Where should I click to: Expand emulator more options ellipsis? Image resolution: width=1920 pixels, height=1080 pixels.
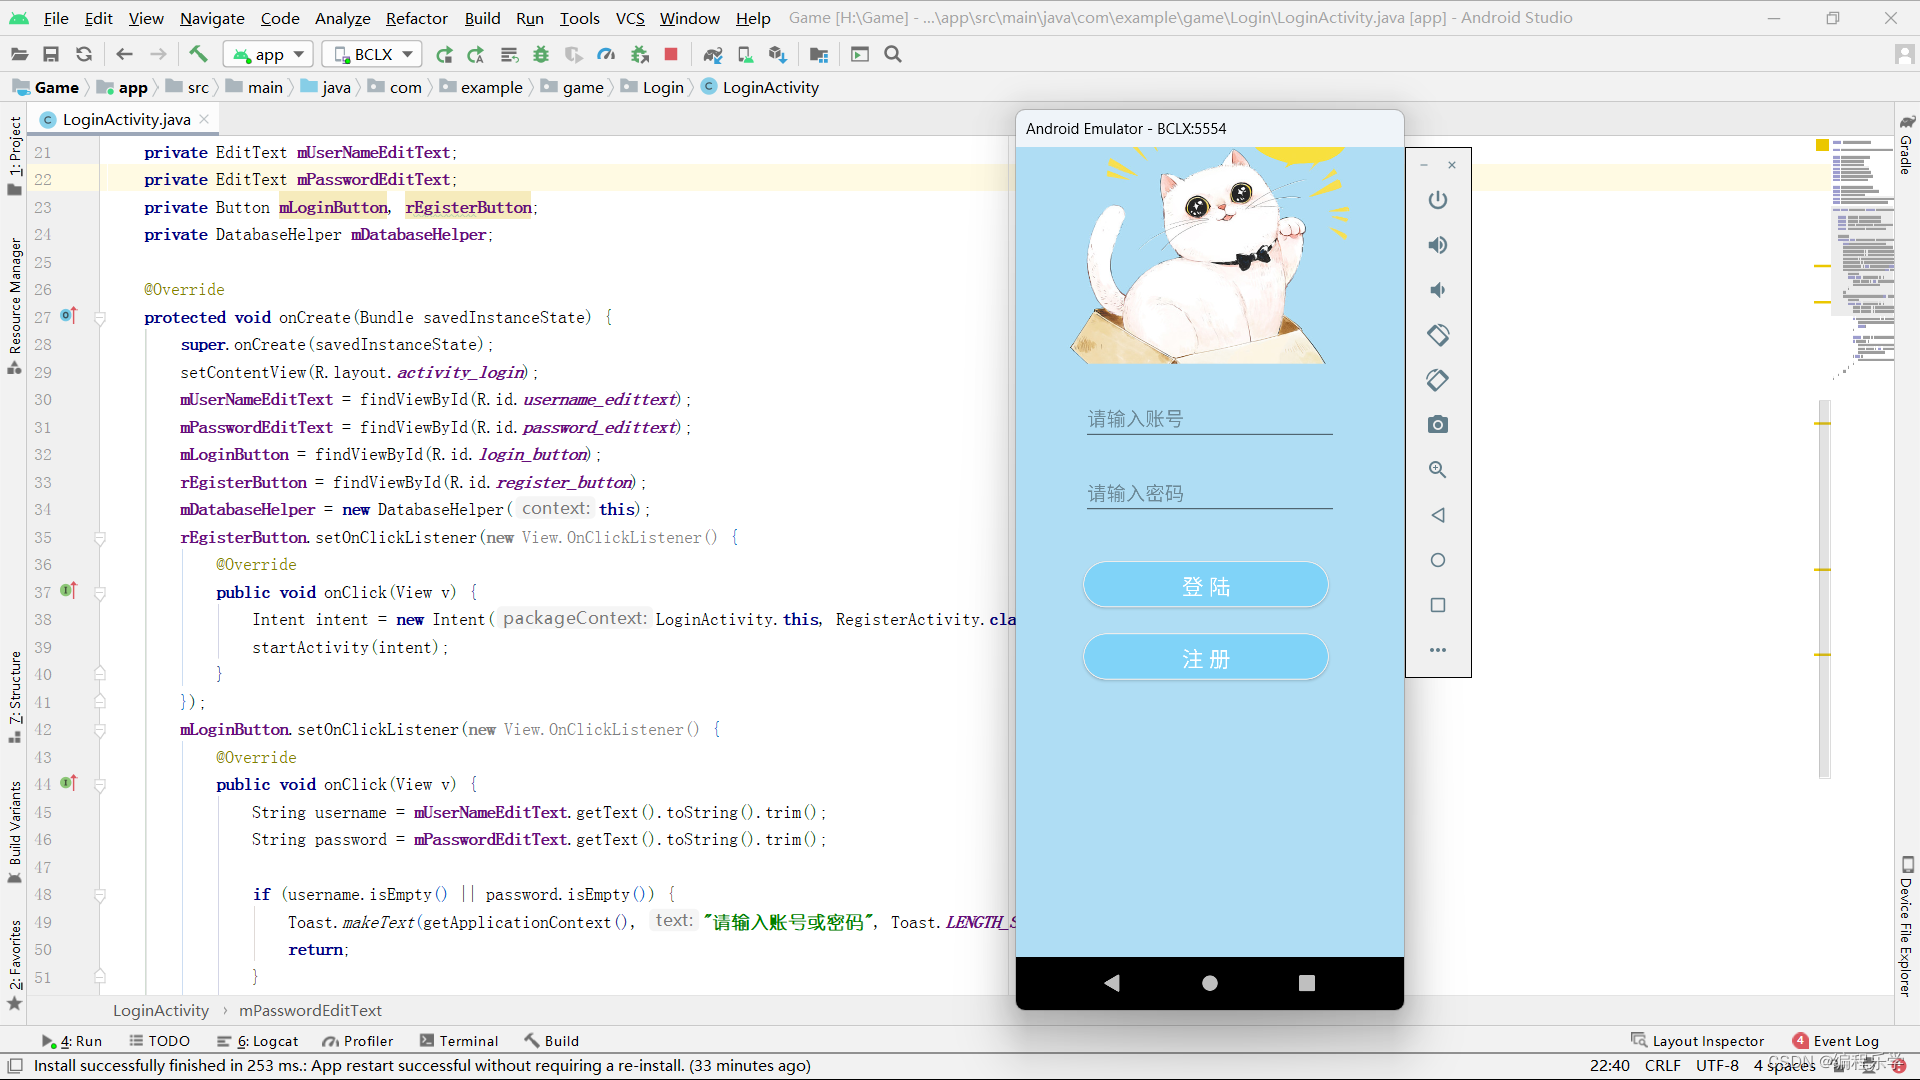coord(1437,650)
